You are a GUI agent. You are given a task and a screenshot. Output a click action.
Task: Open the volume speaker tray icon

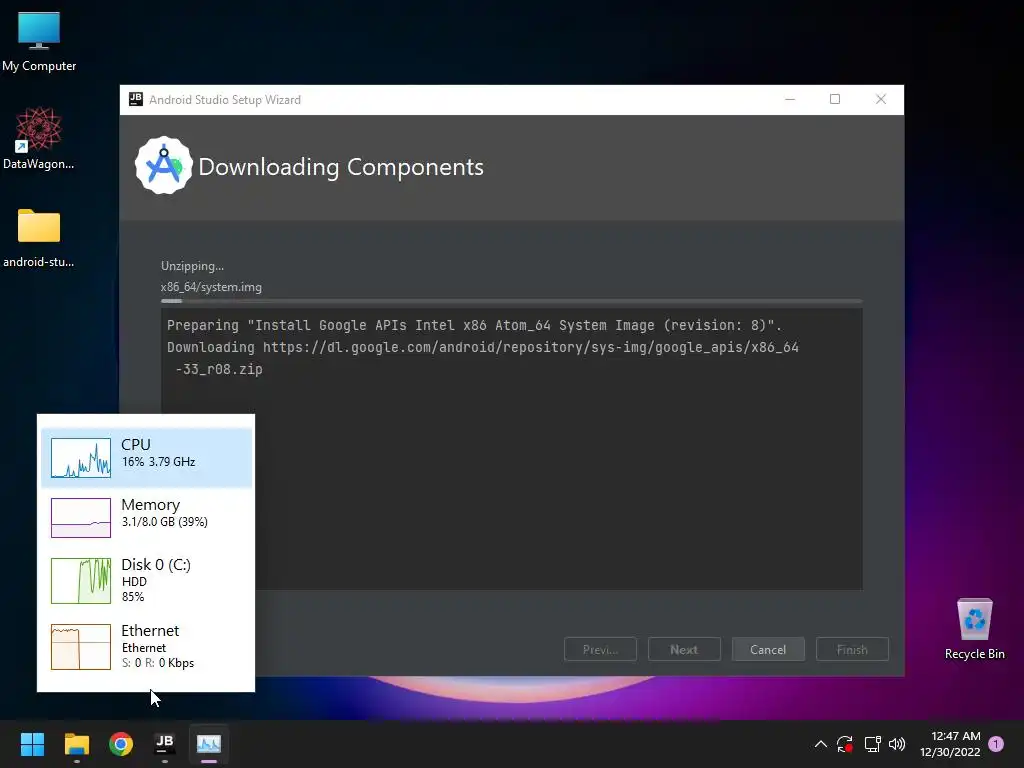coord(897,744)
